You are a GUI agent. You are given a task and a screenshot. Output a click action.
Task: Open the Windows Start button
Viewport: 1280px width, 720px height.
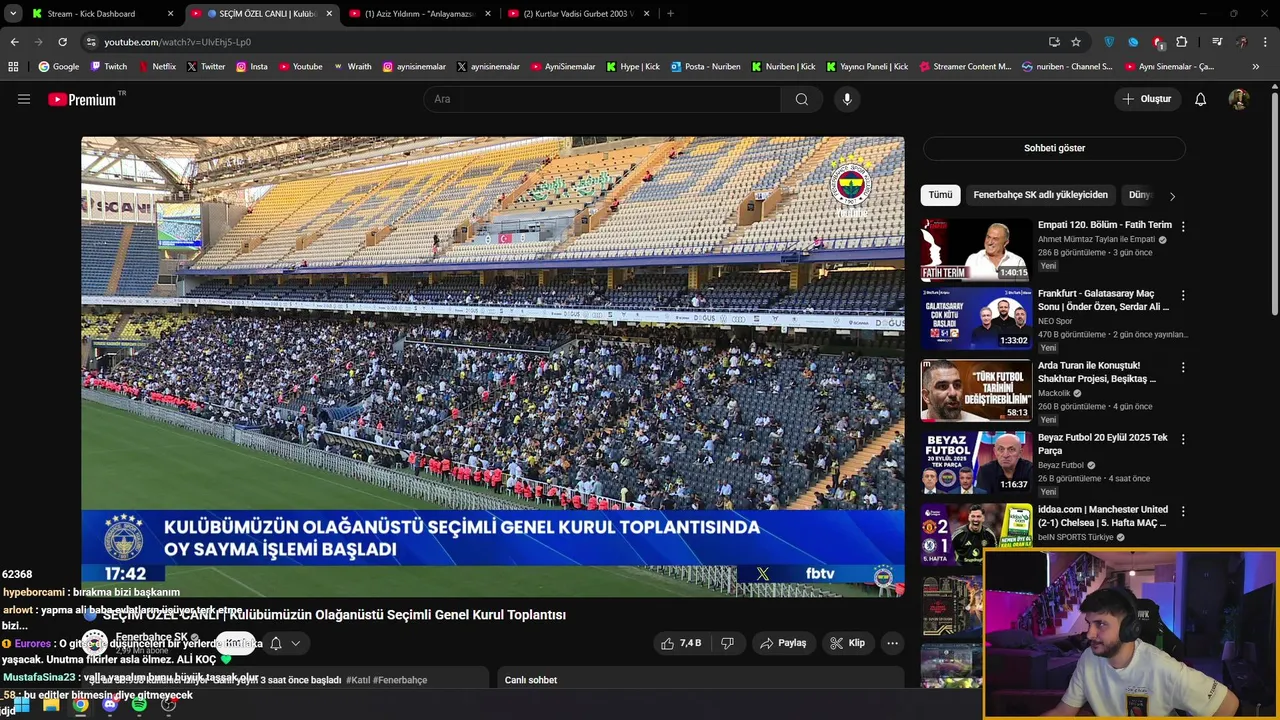tap(21, 705)
